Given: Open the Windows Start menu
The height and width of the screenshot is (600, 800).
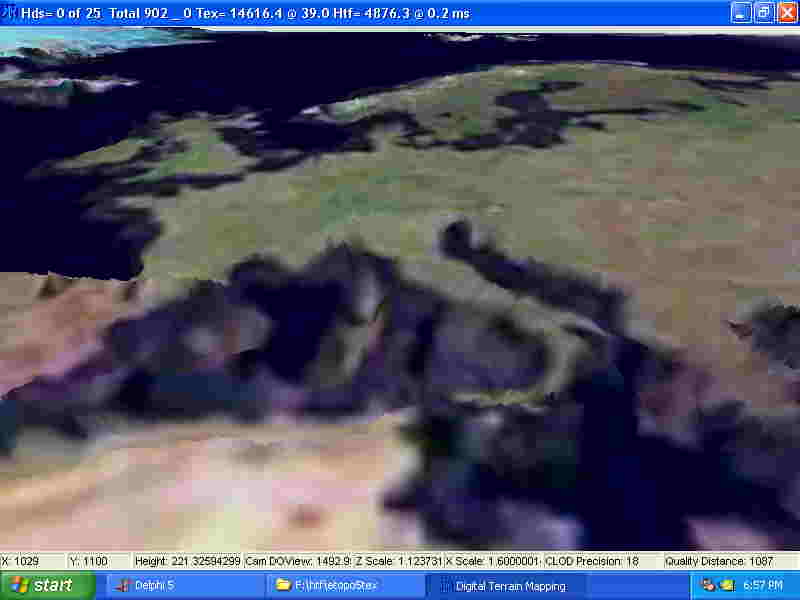Looking at the screenshot, I should pyautogui.click(x=42, y=585).
